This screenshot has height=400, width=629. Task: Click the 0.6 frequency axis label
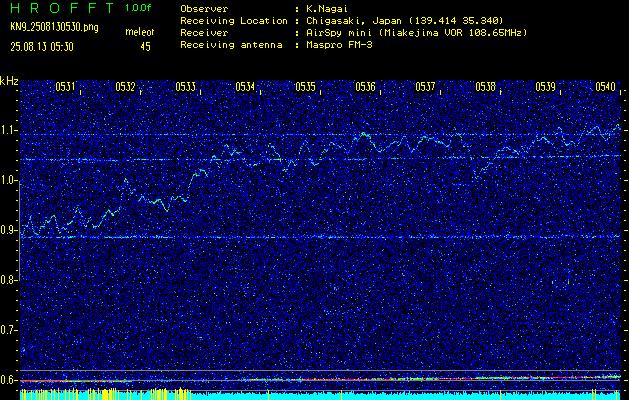[8, 380]
